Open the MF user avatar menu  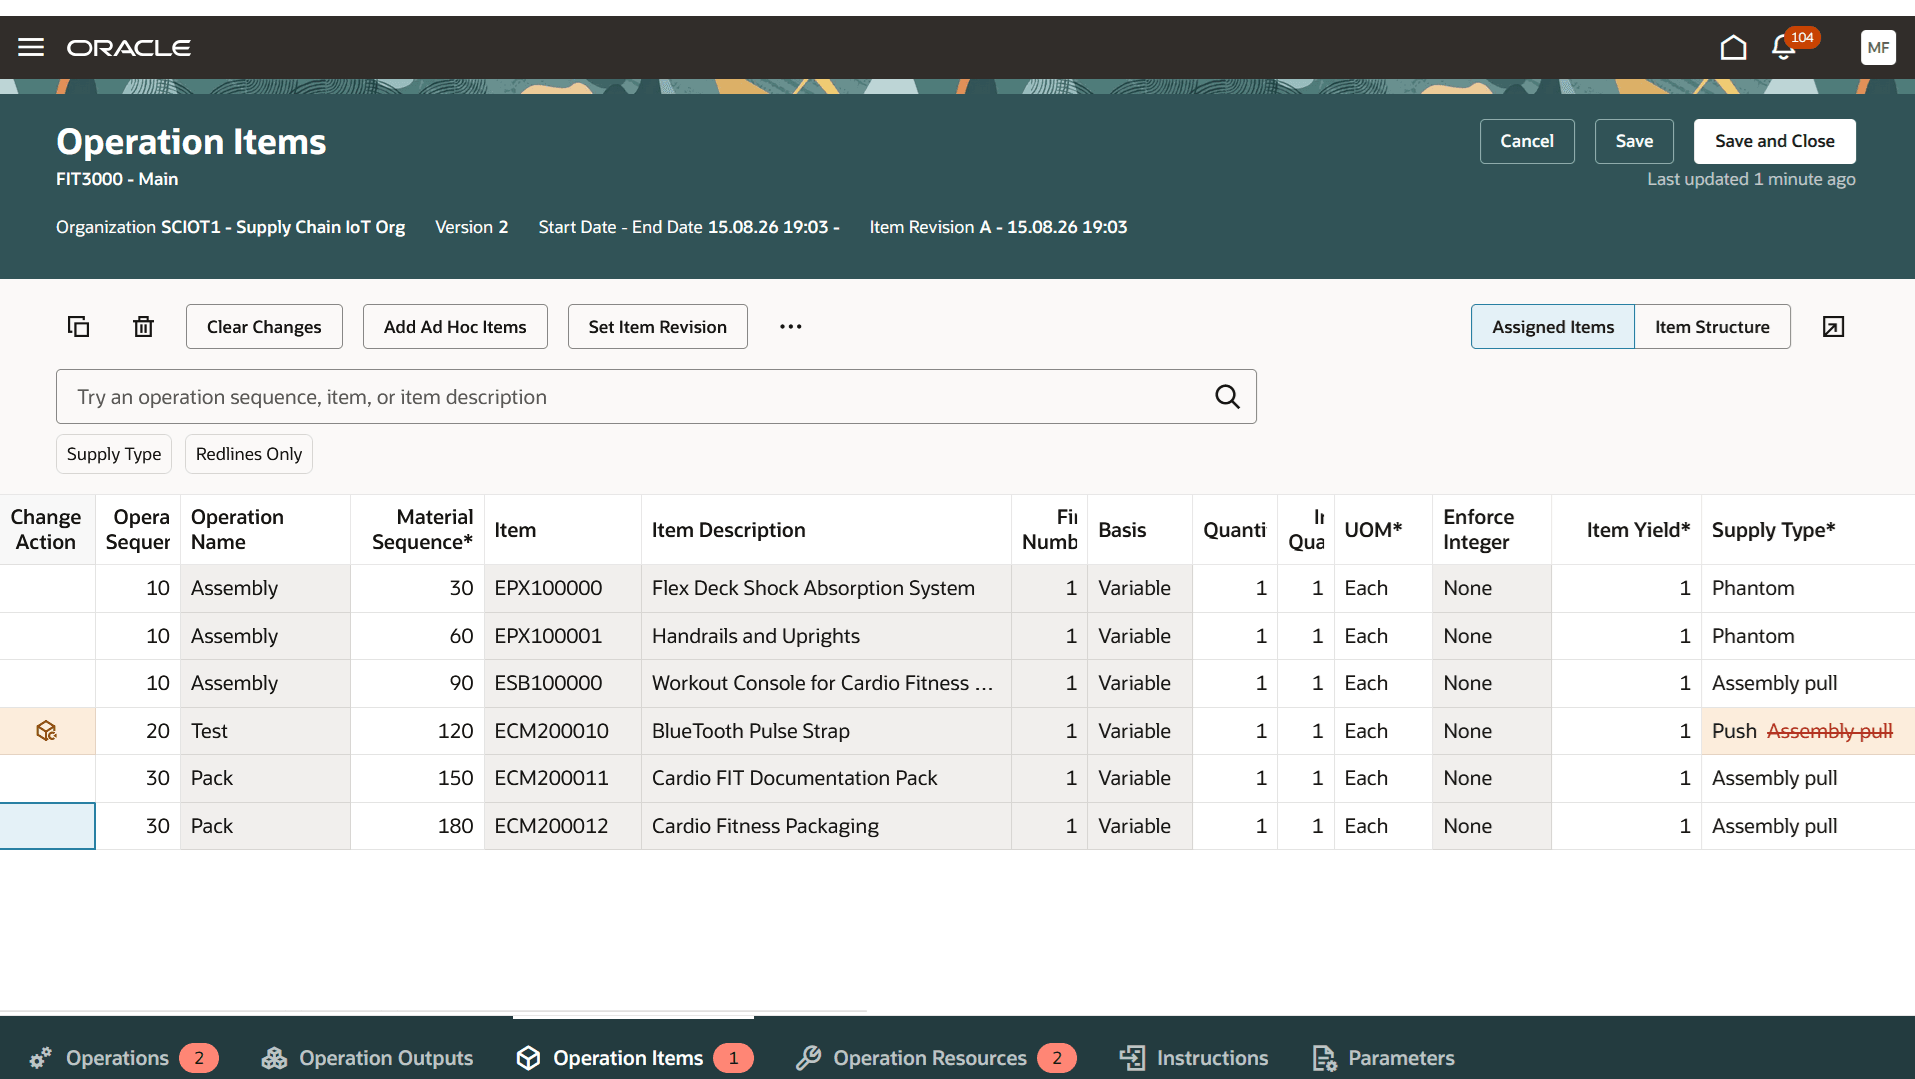click(x=1878, y=47)
